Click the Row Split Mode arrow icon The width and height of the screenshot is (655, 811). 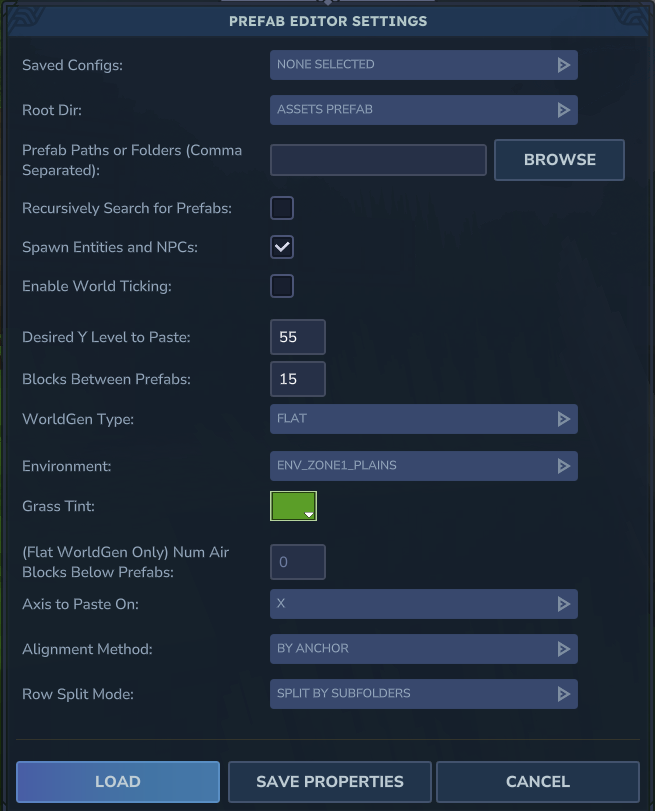[x=563, y=694]
